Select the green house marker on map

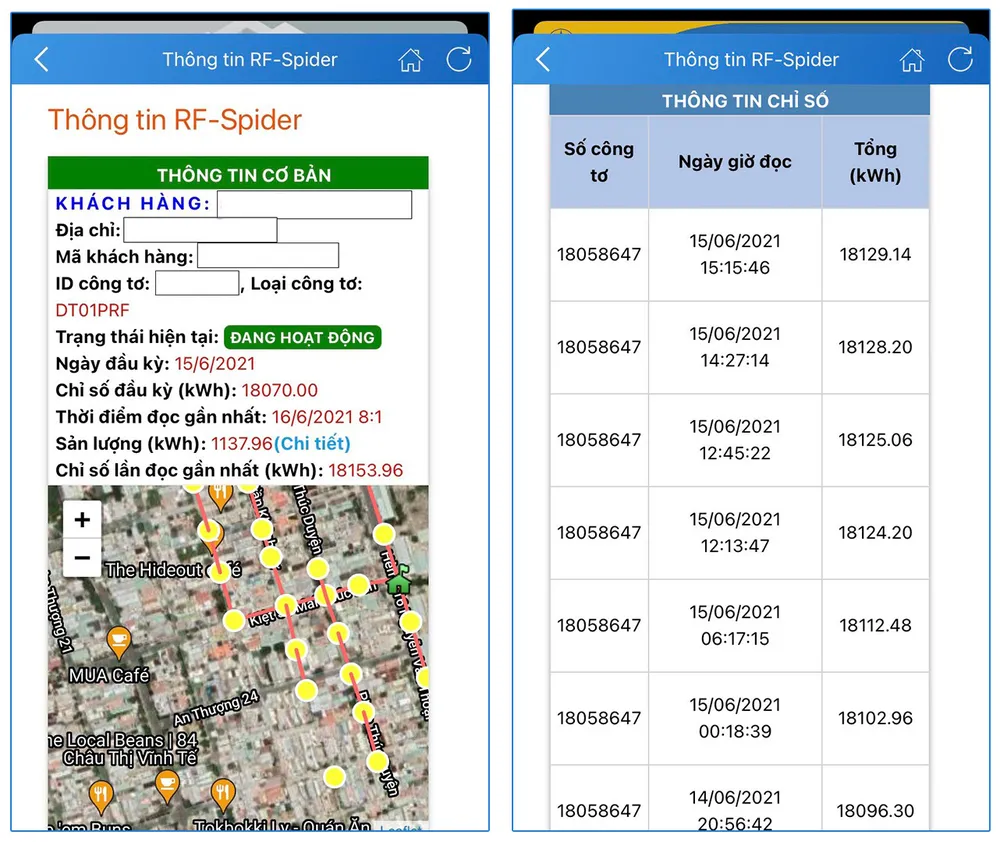coord(399,581)
